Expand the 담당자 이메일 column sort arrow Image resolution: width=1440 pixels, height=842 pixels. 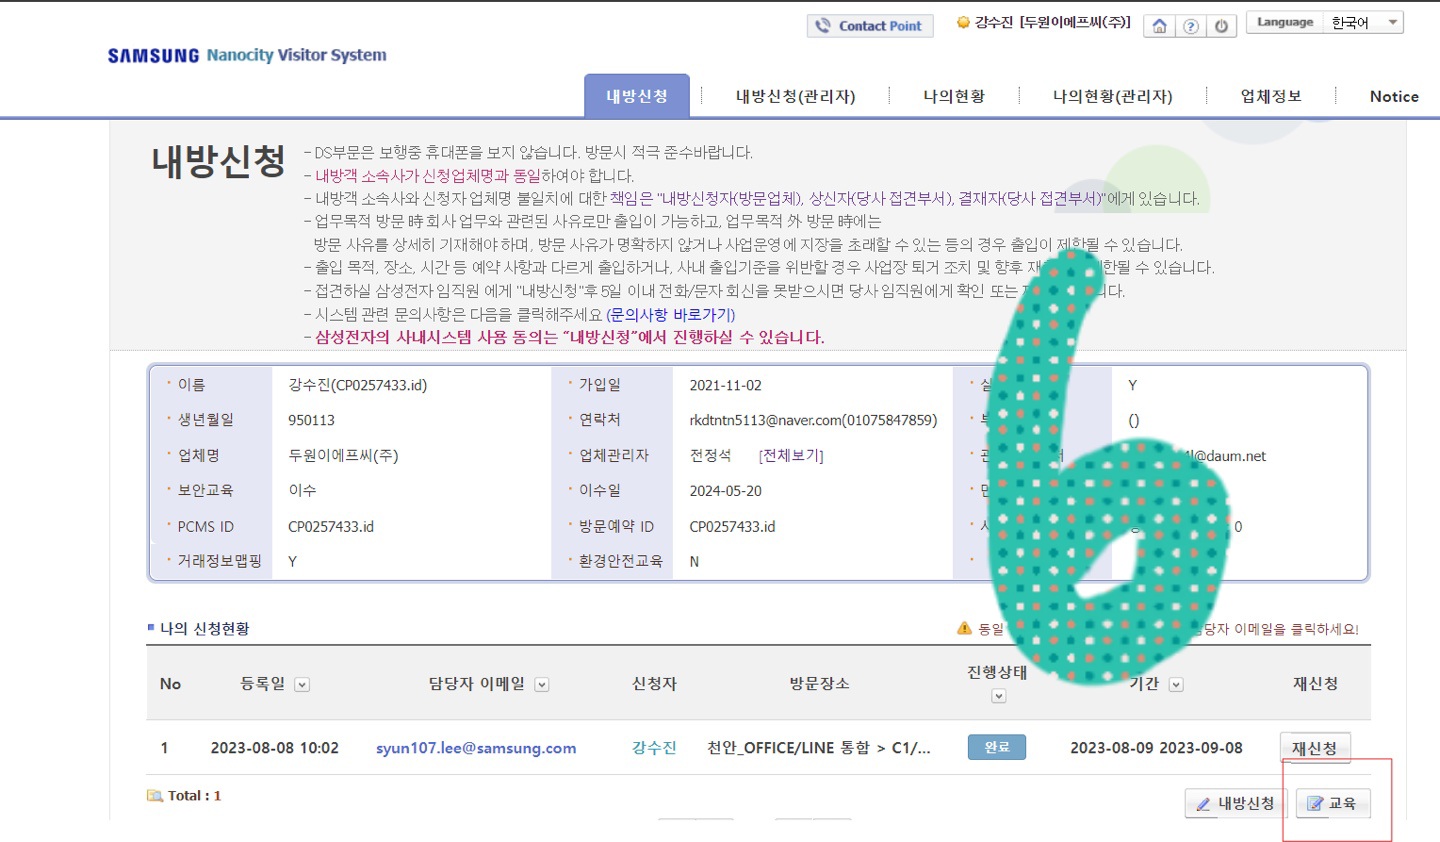click(542, 685)
